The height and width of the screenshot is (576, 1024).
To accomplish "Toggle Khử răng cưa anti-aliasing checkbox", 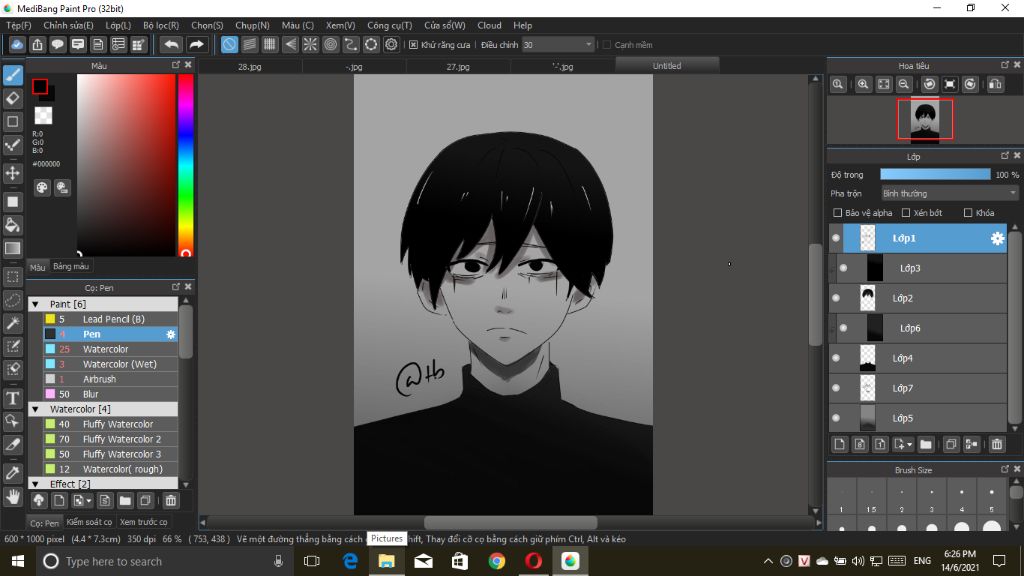I will coord(413,45).
